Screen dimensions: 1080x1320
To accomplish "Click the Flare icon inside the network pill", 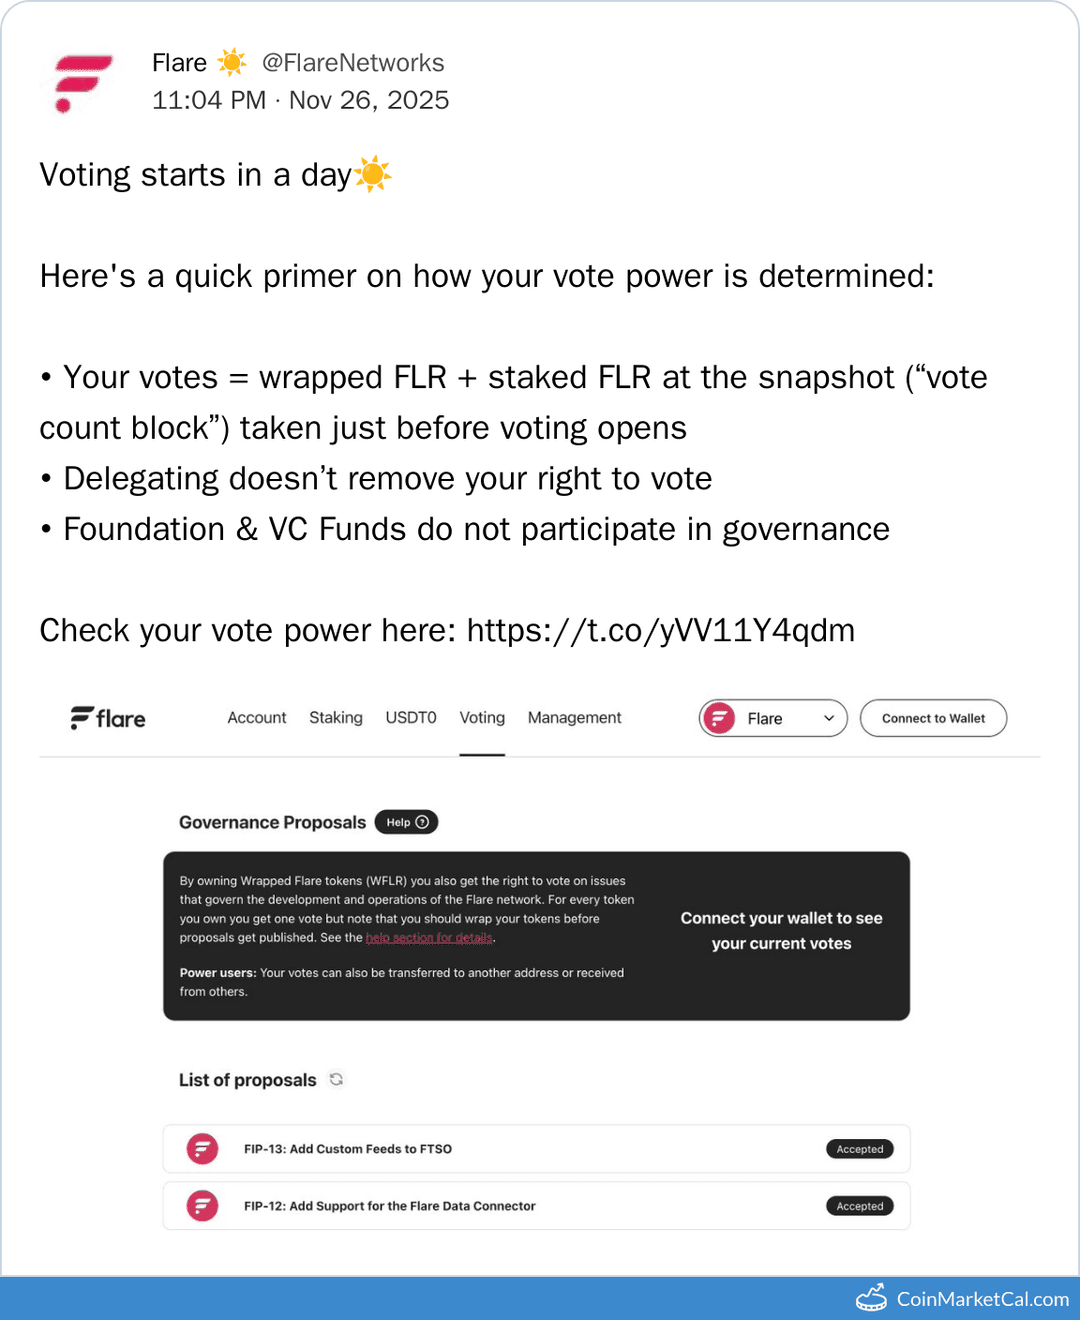I will click(x=719, y=718).
